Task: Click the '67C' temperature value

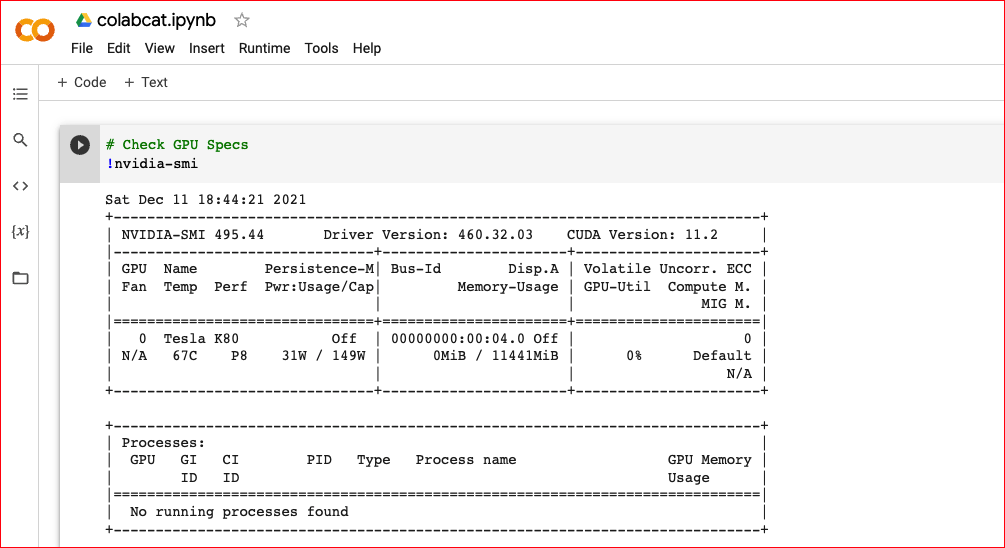Action: click(x=185, y=356)
